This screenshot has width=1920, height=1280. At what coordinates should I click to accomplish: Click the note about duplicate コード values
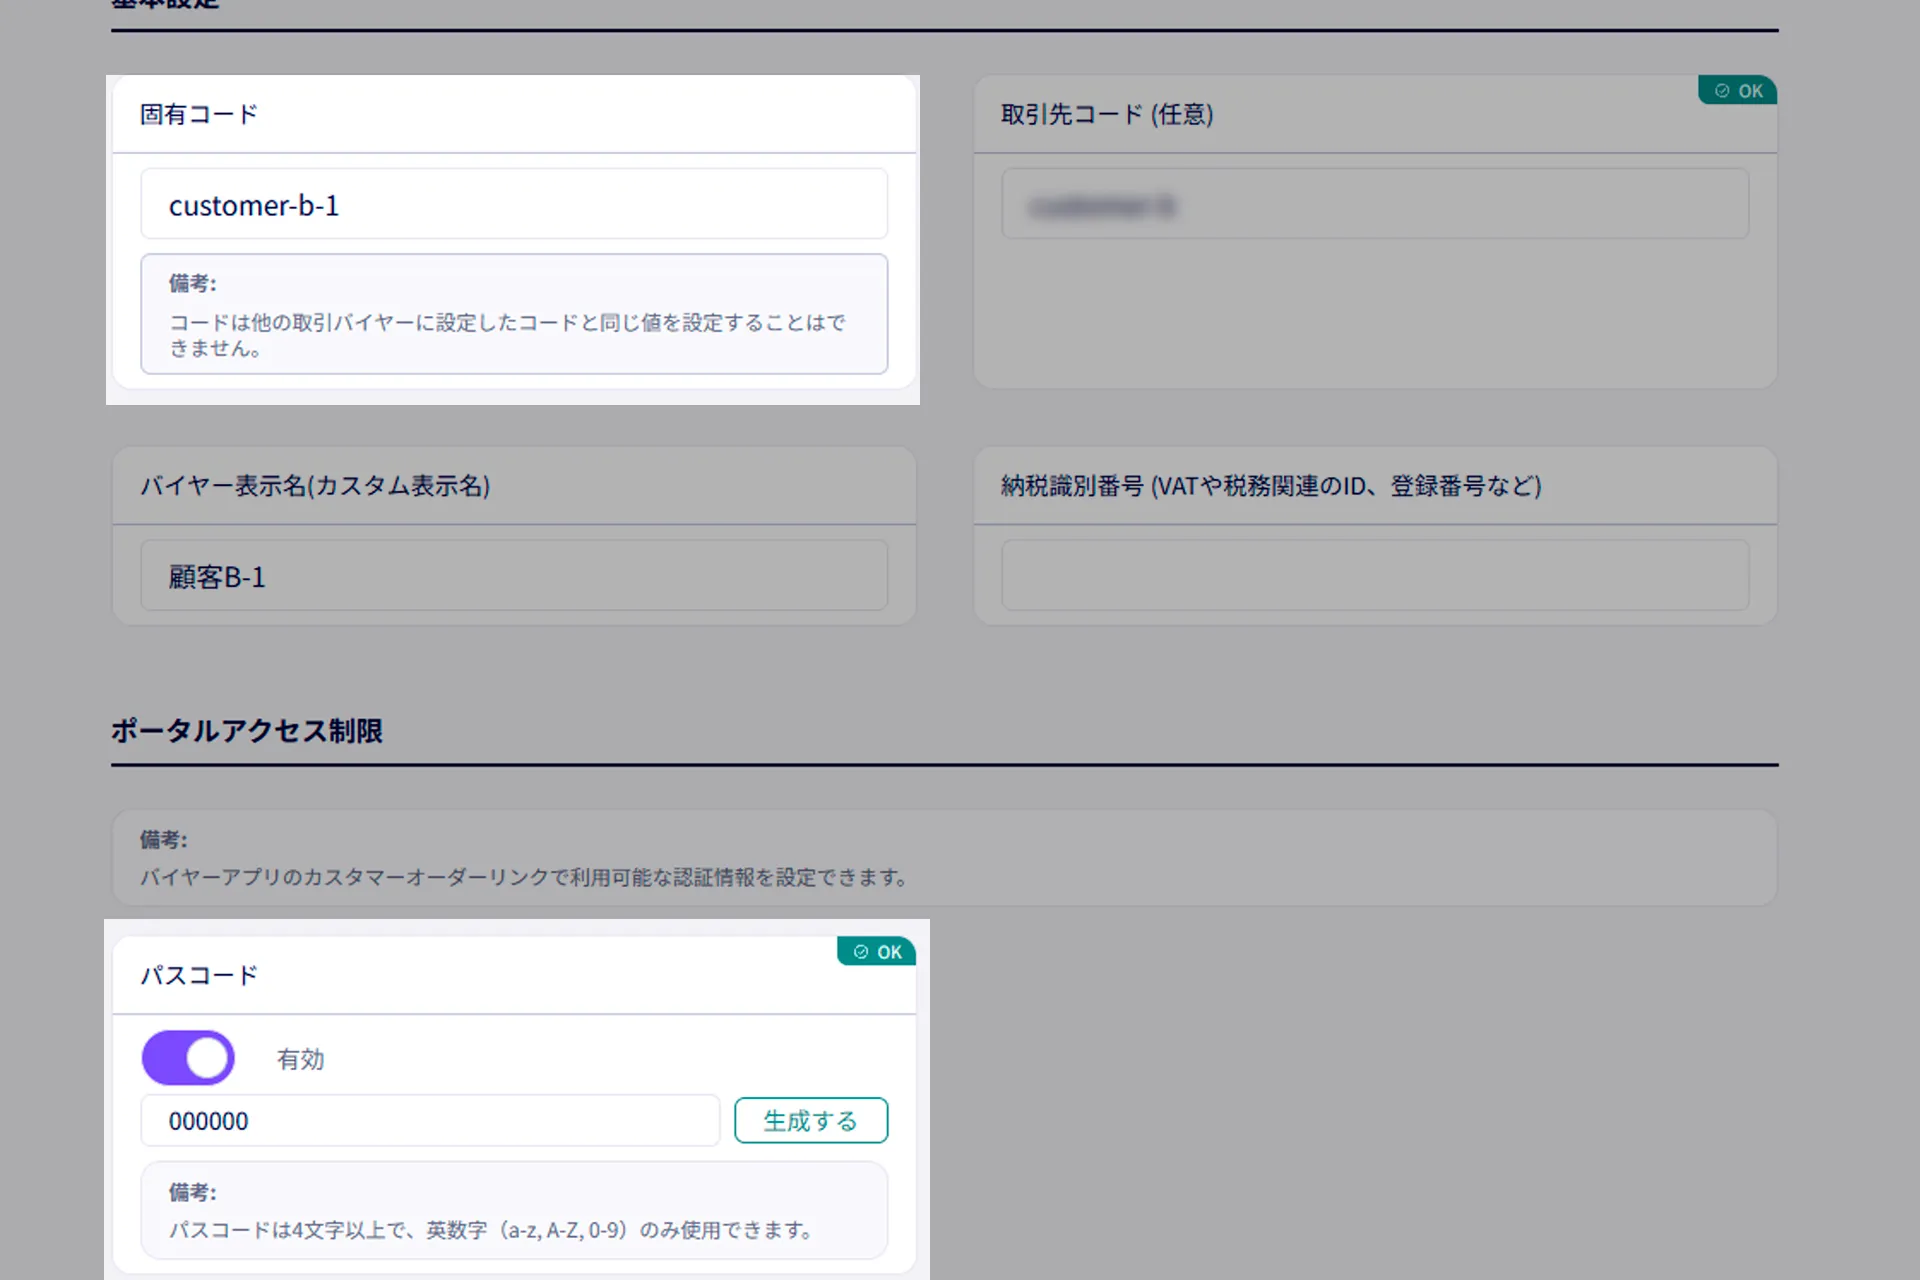coord(514,314)
